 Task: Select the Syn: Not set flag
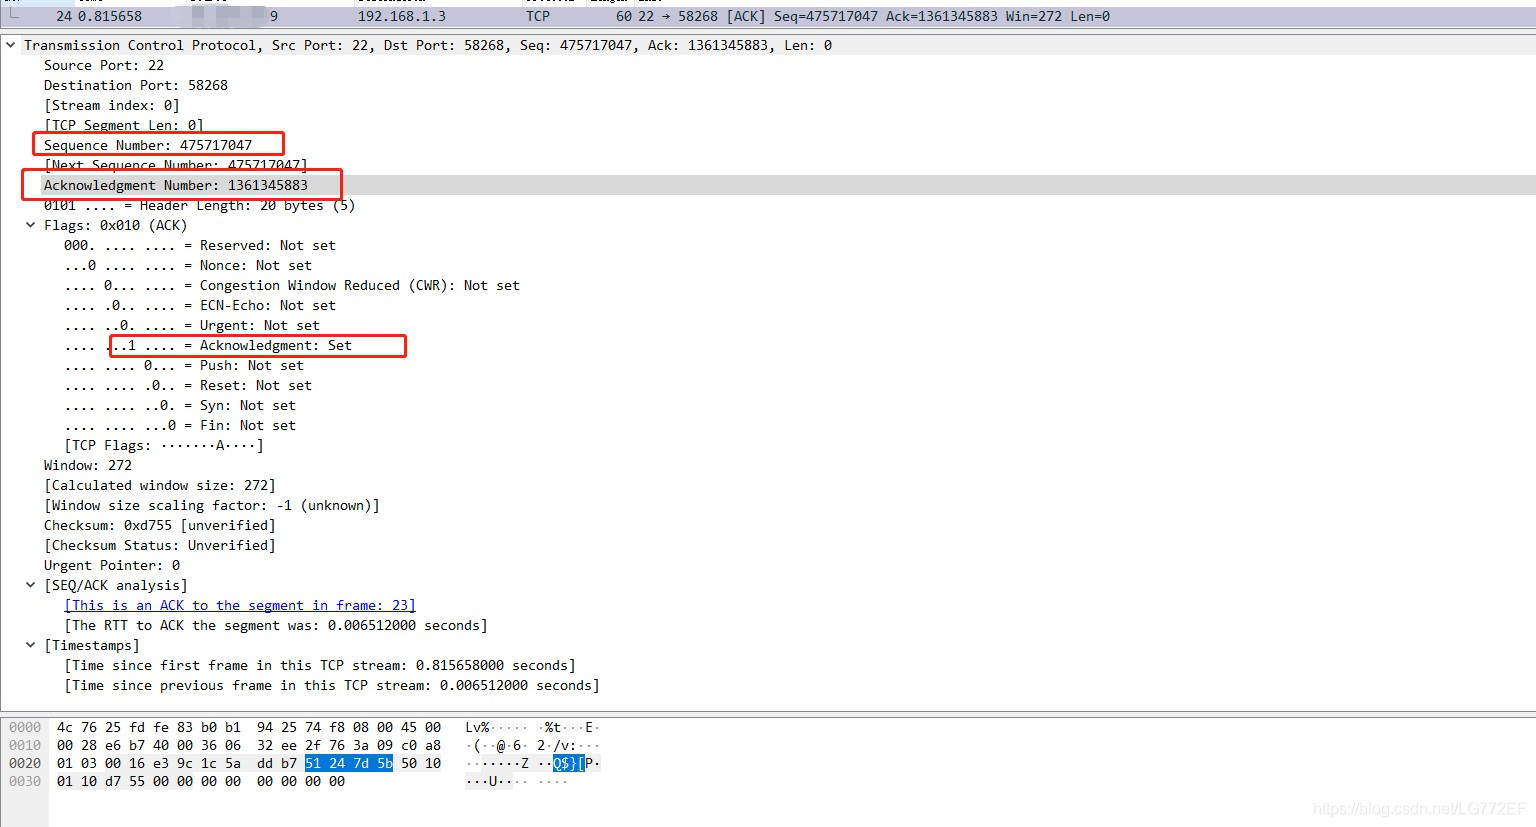click(180, 405)
